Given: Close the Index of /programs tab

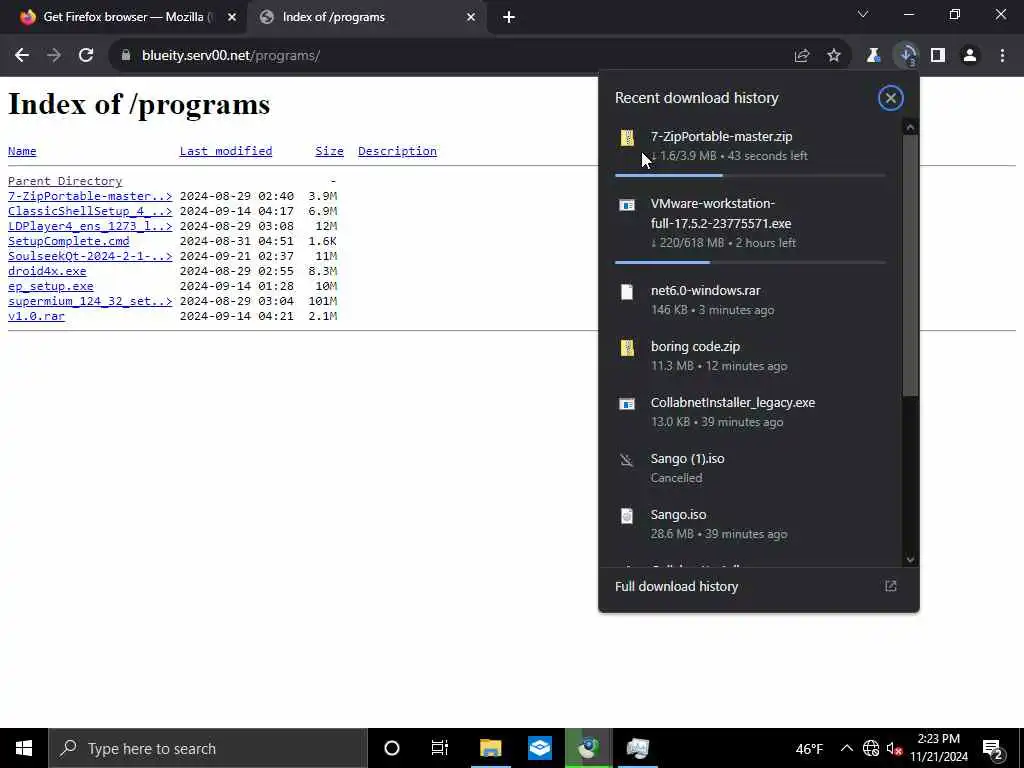Looking at the screenshot, I should (471, 17).
